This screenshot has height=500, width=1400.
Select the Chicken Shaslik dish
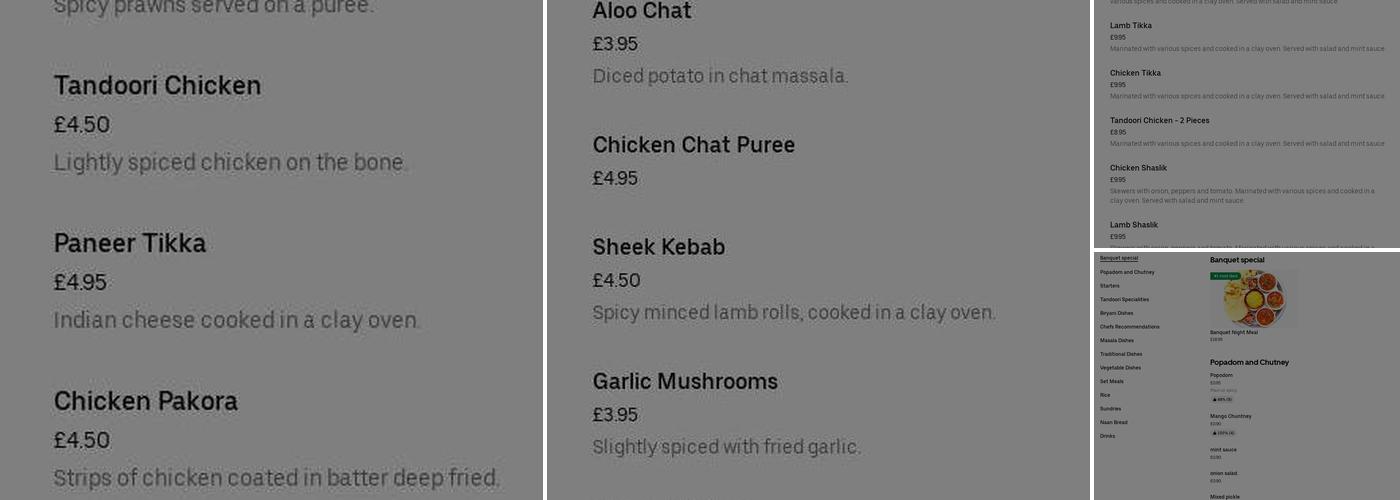point(1138,168)
